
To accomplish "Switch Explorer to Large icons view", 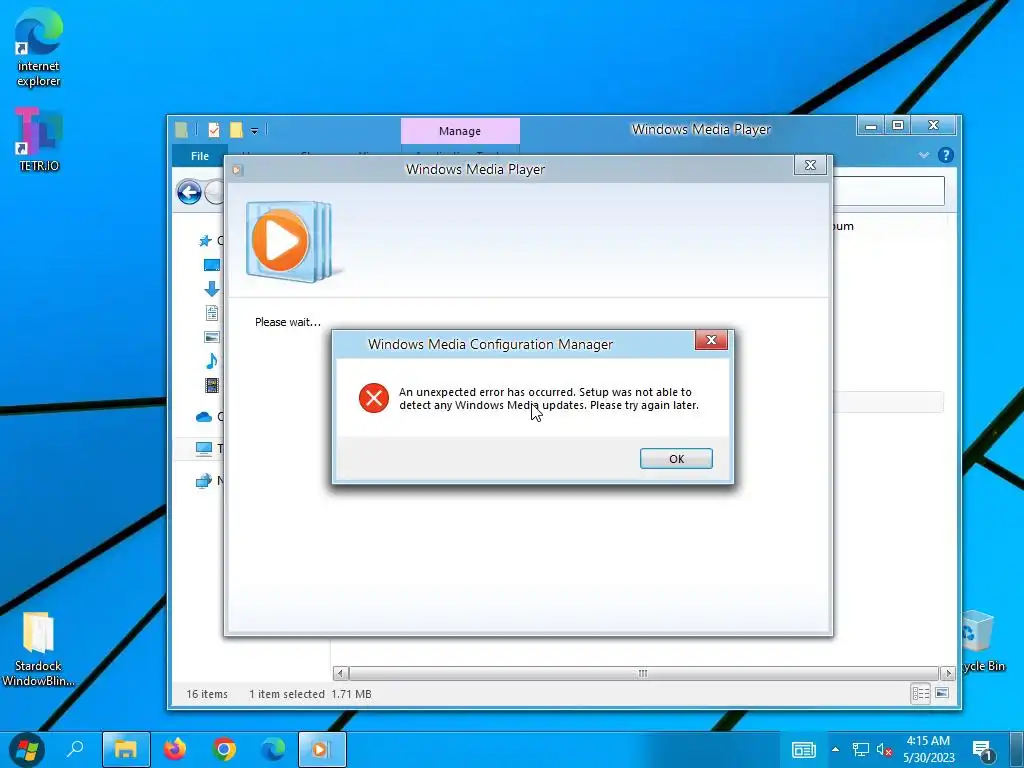I will (942, 694).
